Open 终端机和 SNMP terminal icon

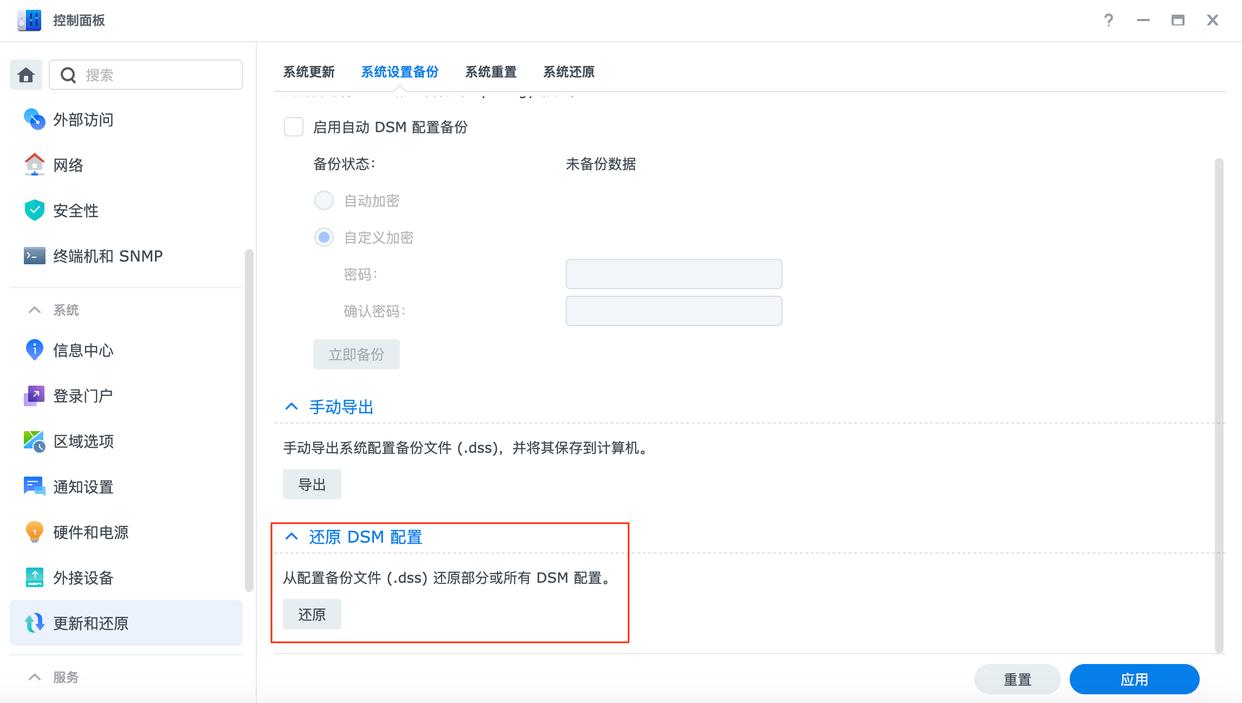click(x=34, y=256)
